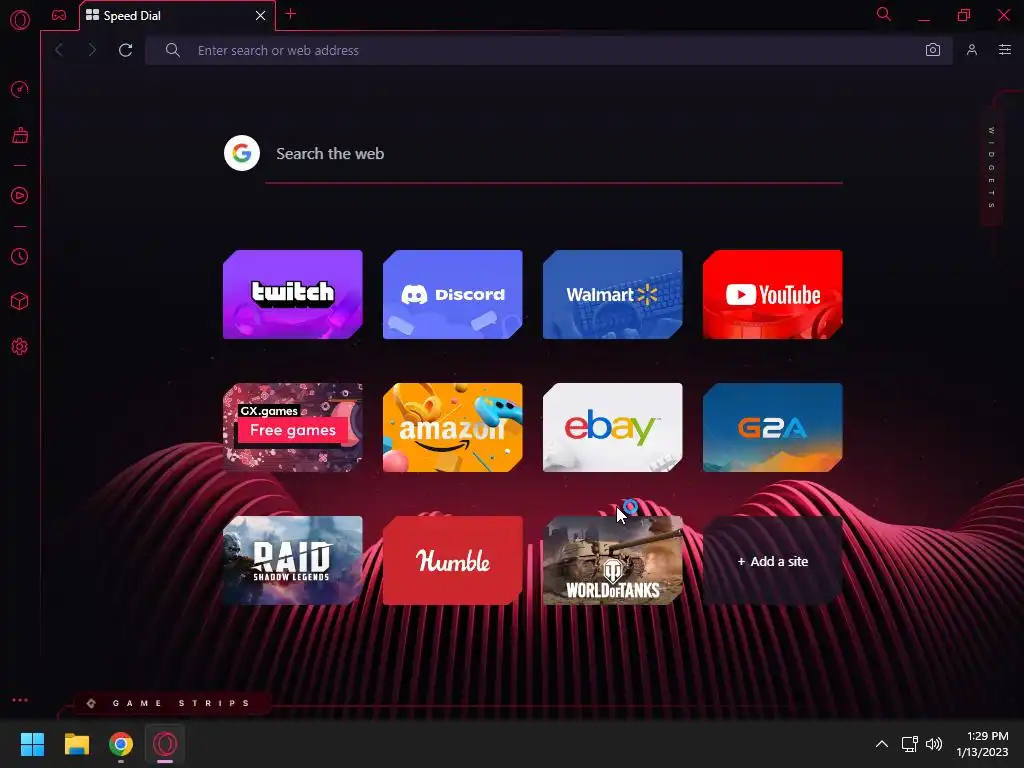The width and height of the screenshot is (1024, 768).
Task: Open the G2A speed dial tile
Action: coord(773,428)
